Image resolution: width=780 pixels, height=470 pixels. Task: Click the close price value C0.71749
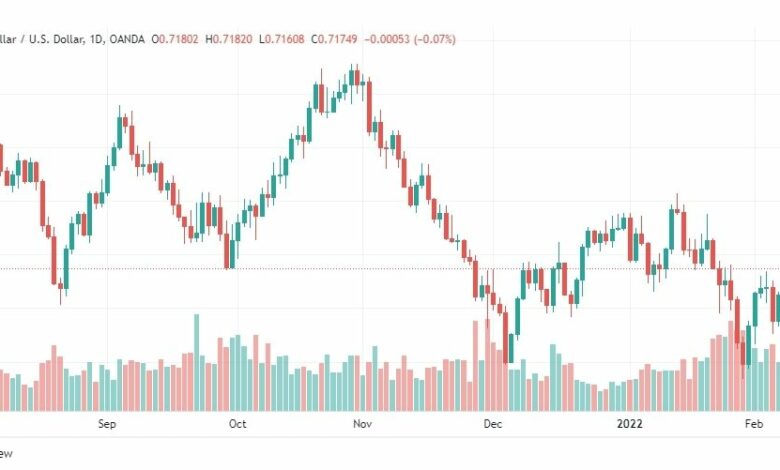coord(334,39)
